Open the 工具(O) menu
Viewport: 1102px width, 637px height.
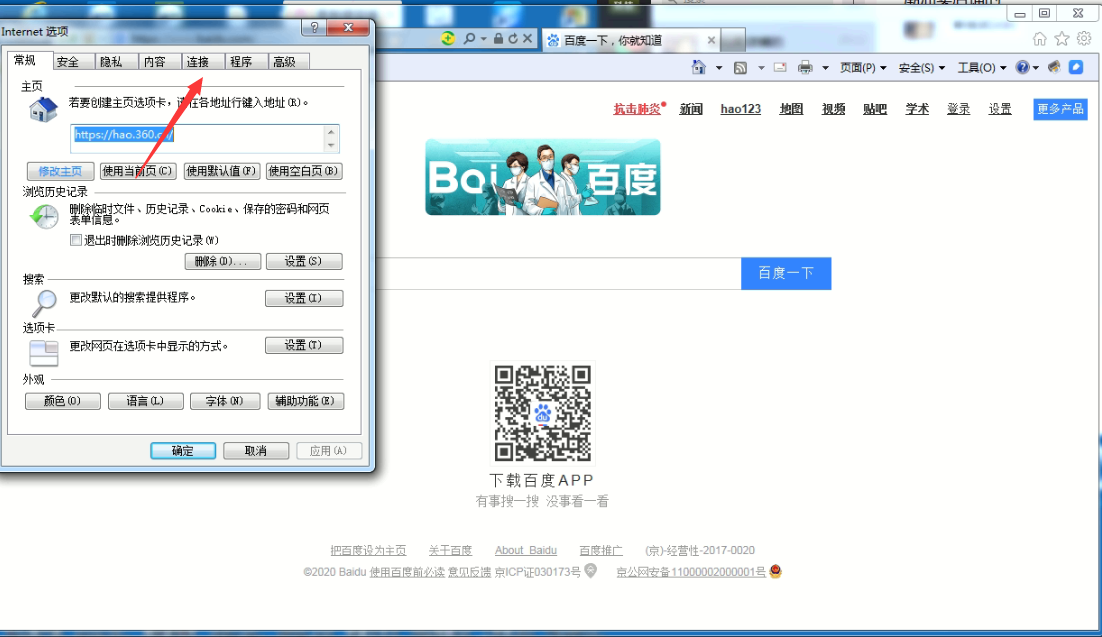[x=981, y=67]
